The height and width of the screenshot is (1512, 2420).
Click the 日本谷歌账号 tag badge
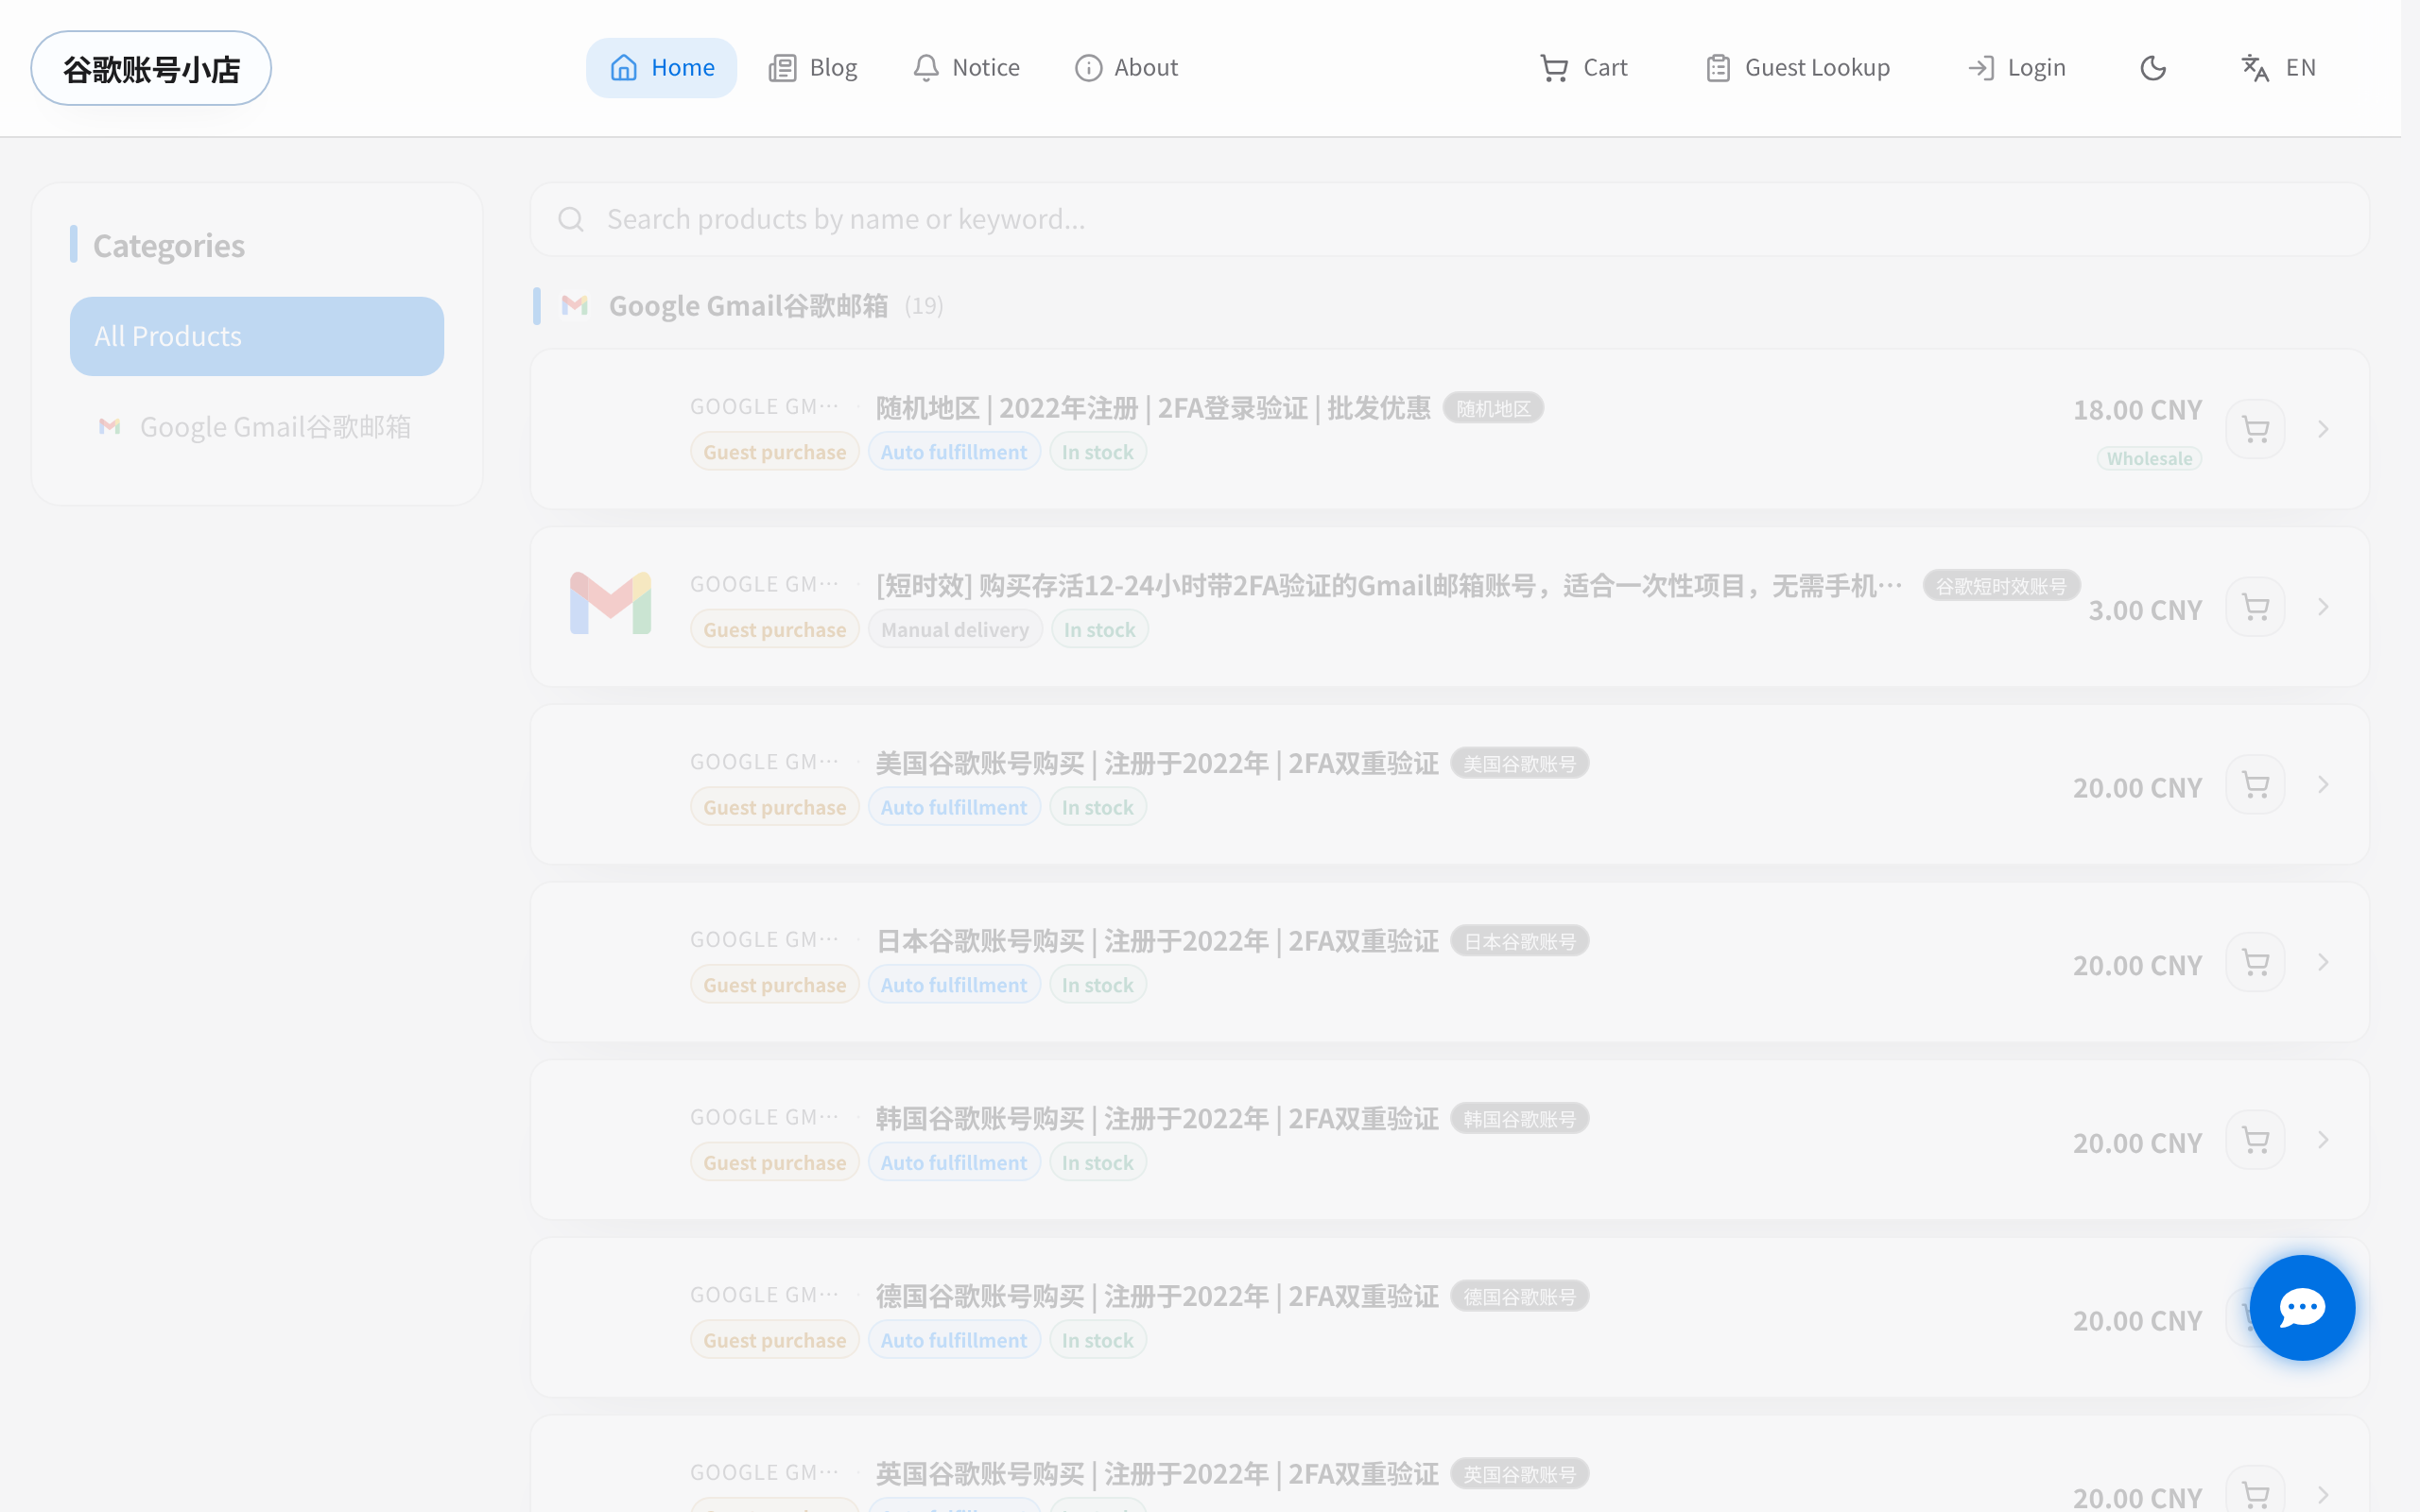click(1519, 941)
